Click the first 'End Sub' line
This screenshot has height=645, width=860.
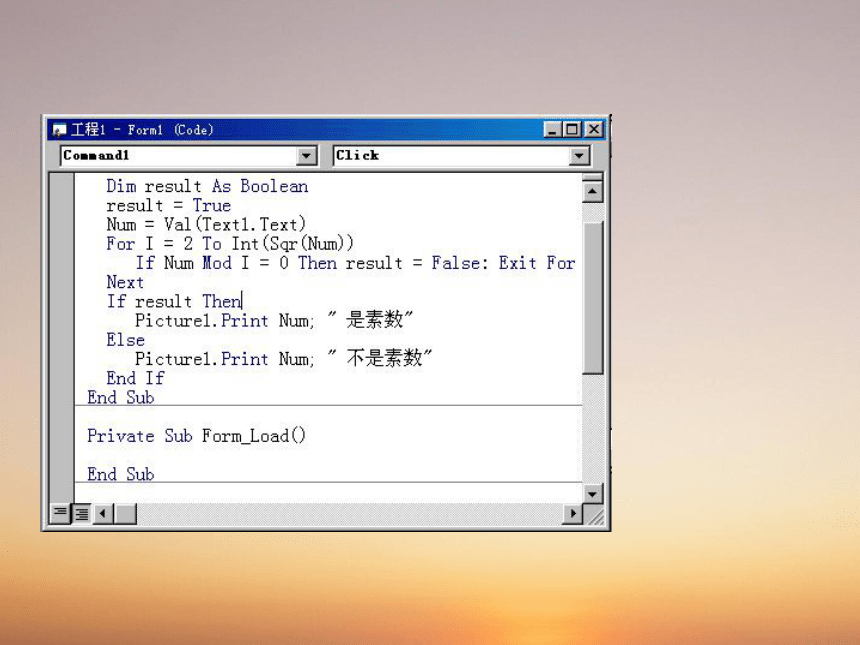121,397
